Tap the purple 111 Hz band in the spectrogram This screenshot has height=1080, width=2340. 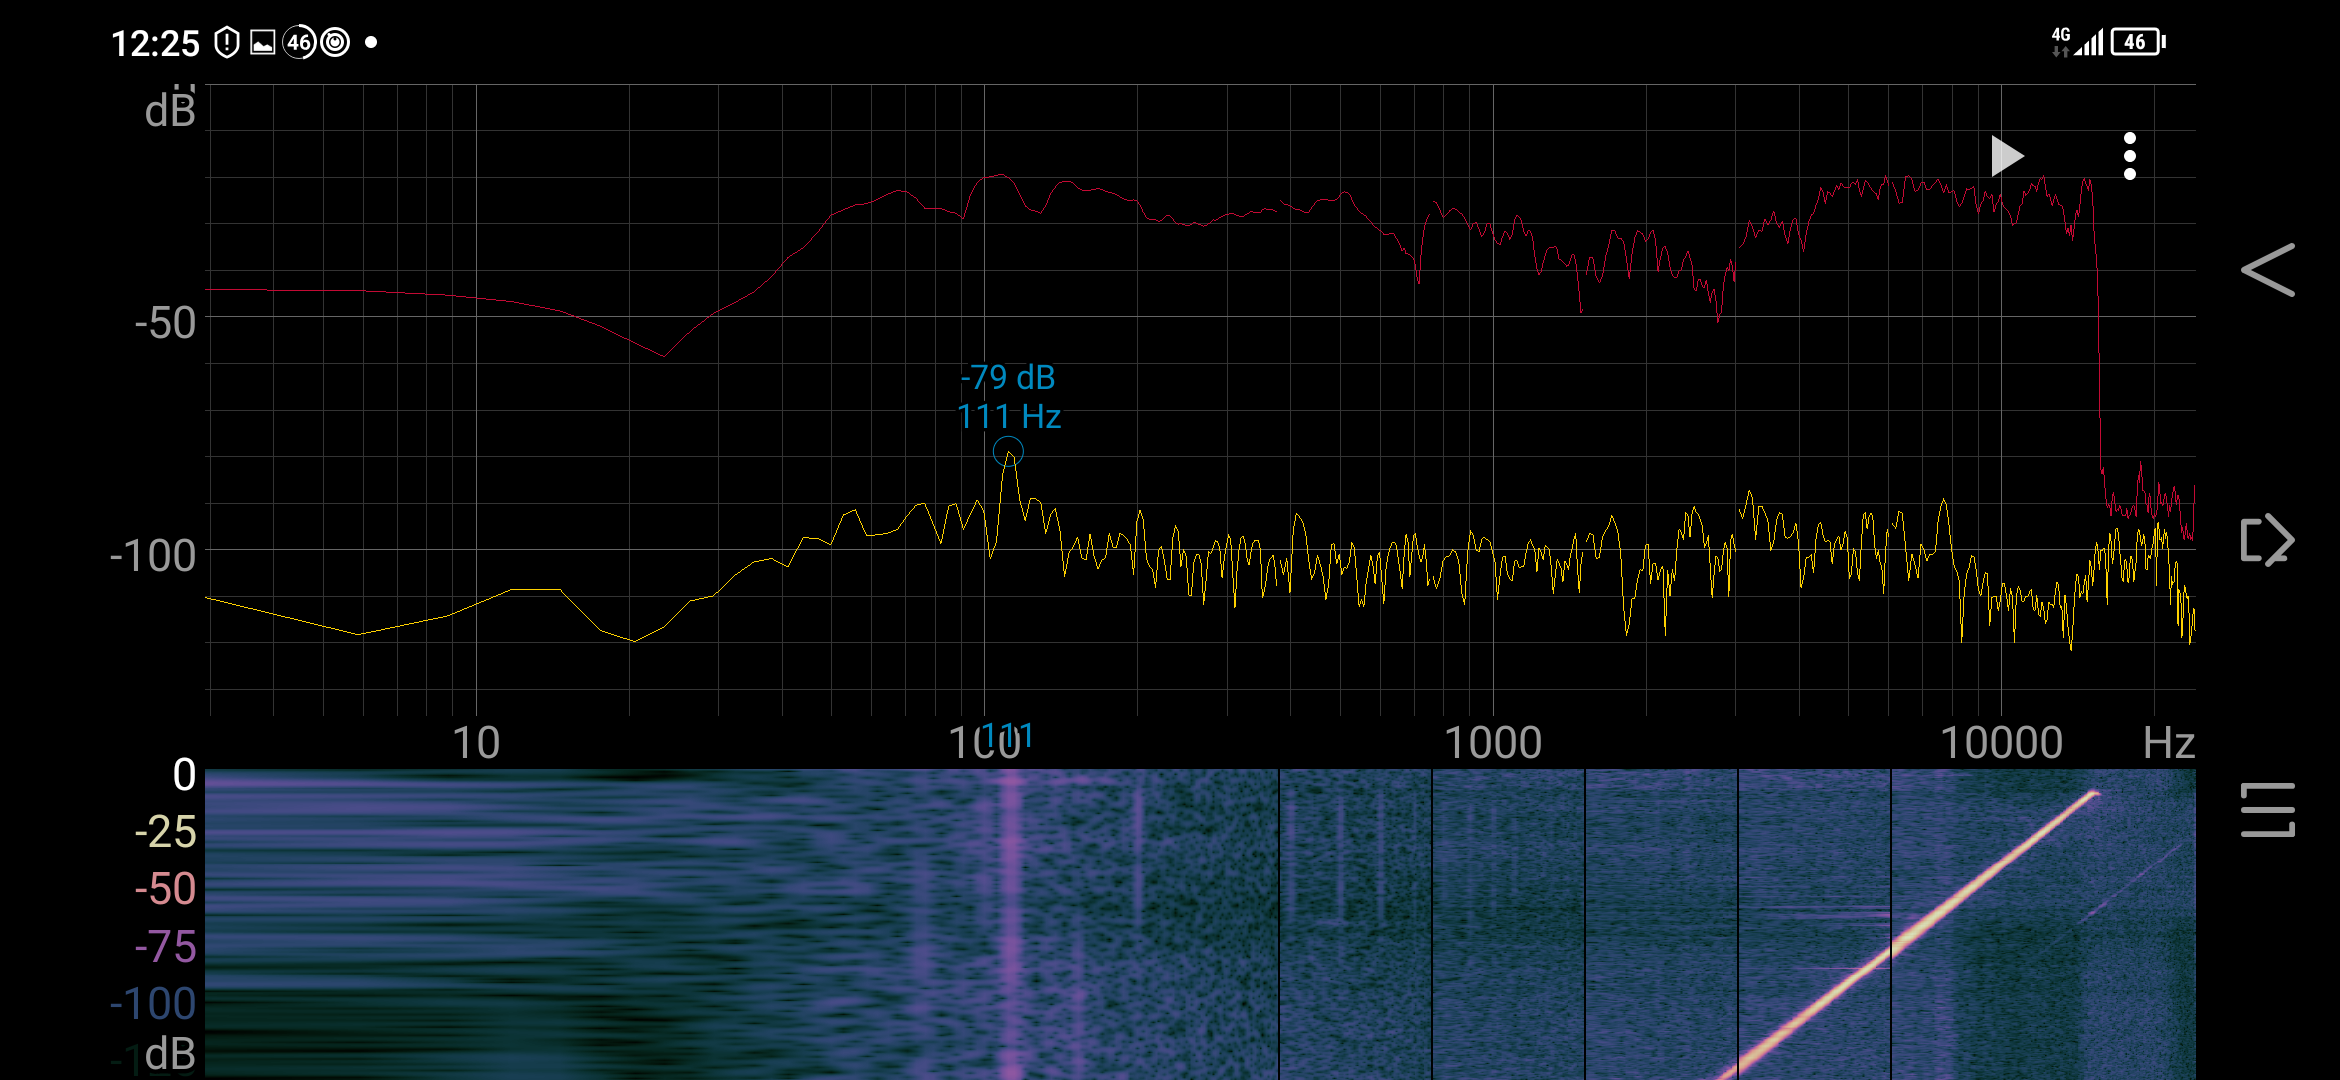[1011, 925]
